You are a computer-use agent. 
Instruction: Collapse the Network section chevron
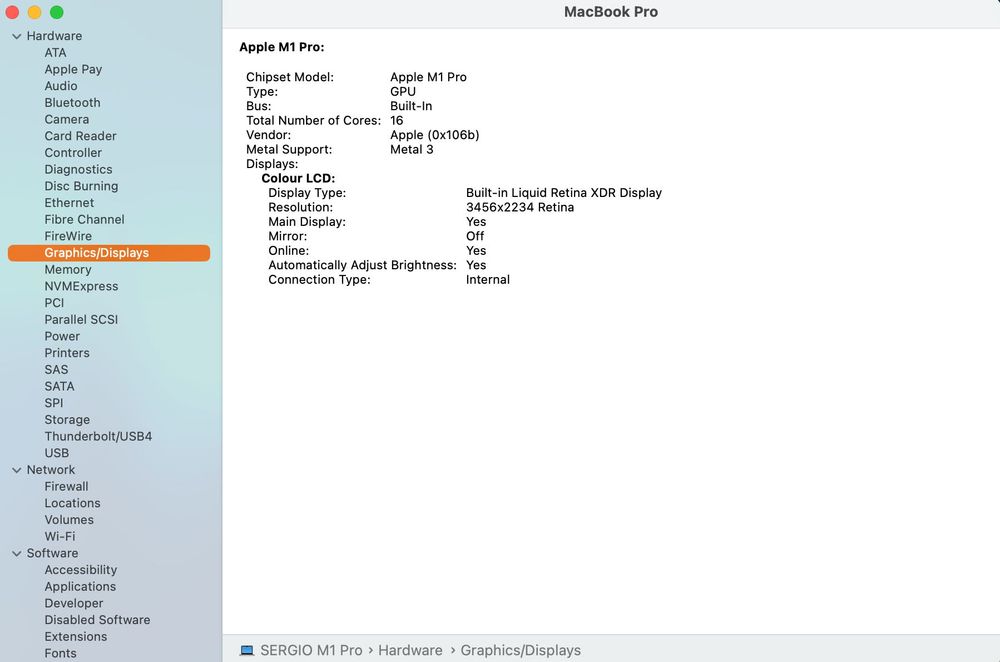tap(17, 470)
